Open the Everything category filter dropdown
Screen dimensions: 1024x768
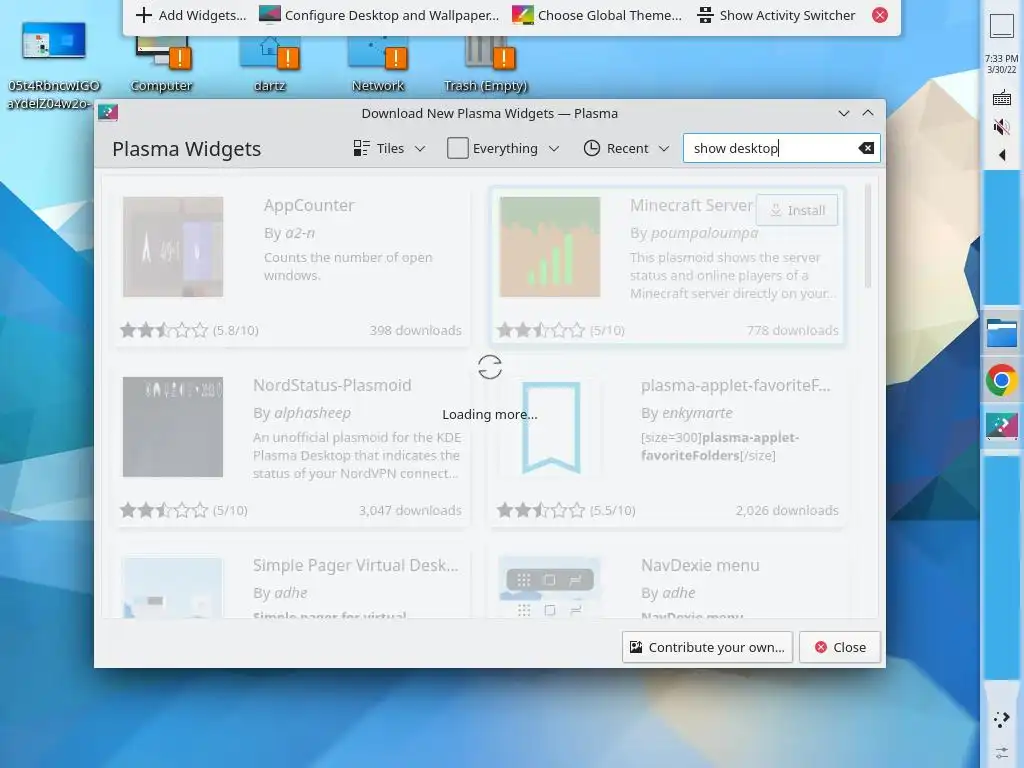click(x=504, y=148)
